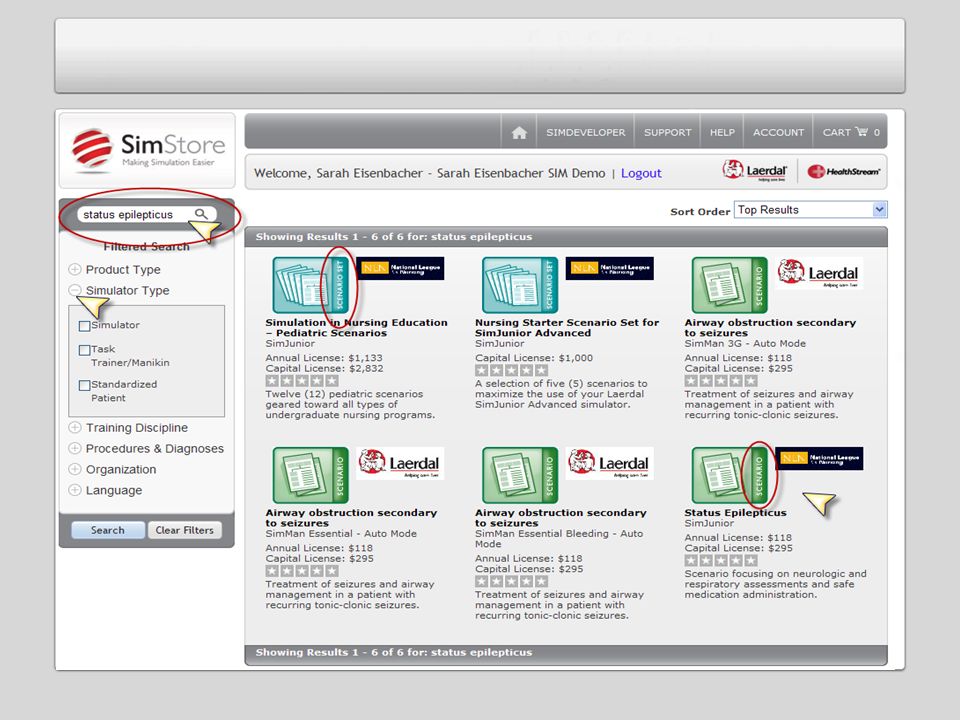This screenshot has width=960, height=720.
Task: Click NLN logo beside Pediatric Scenarios
Action: click(x=400, y=268)
